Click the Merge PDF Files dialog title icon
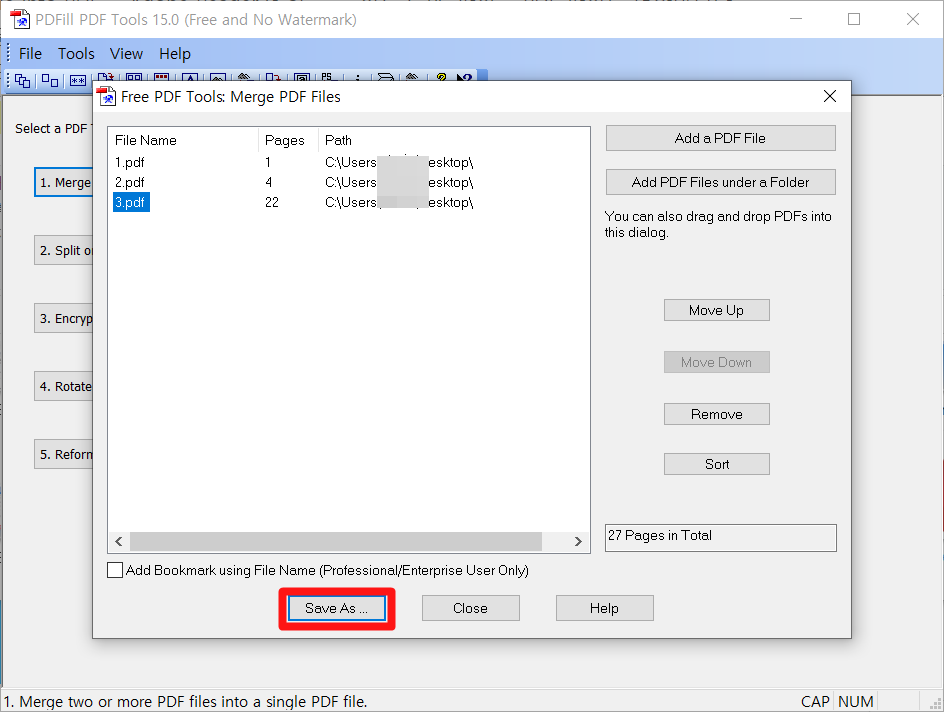The image size is (944, 712). (107, 96)
